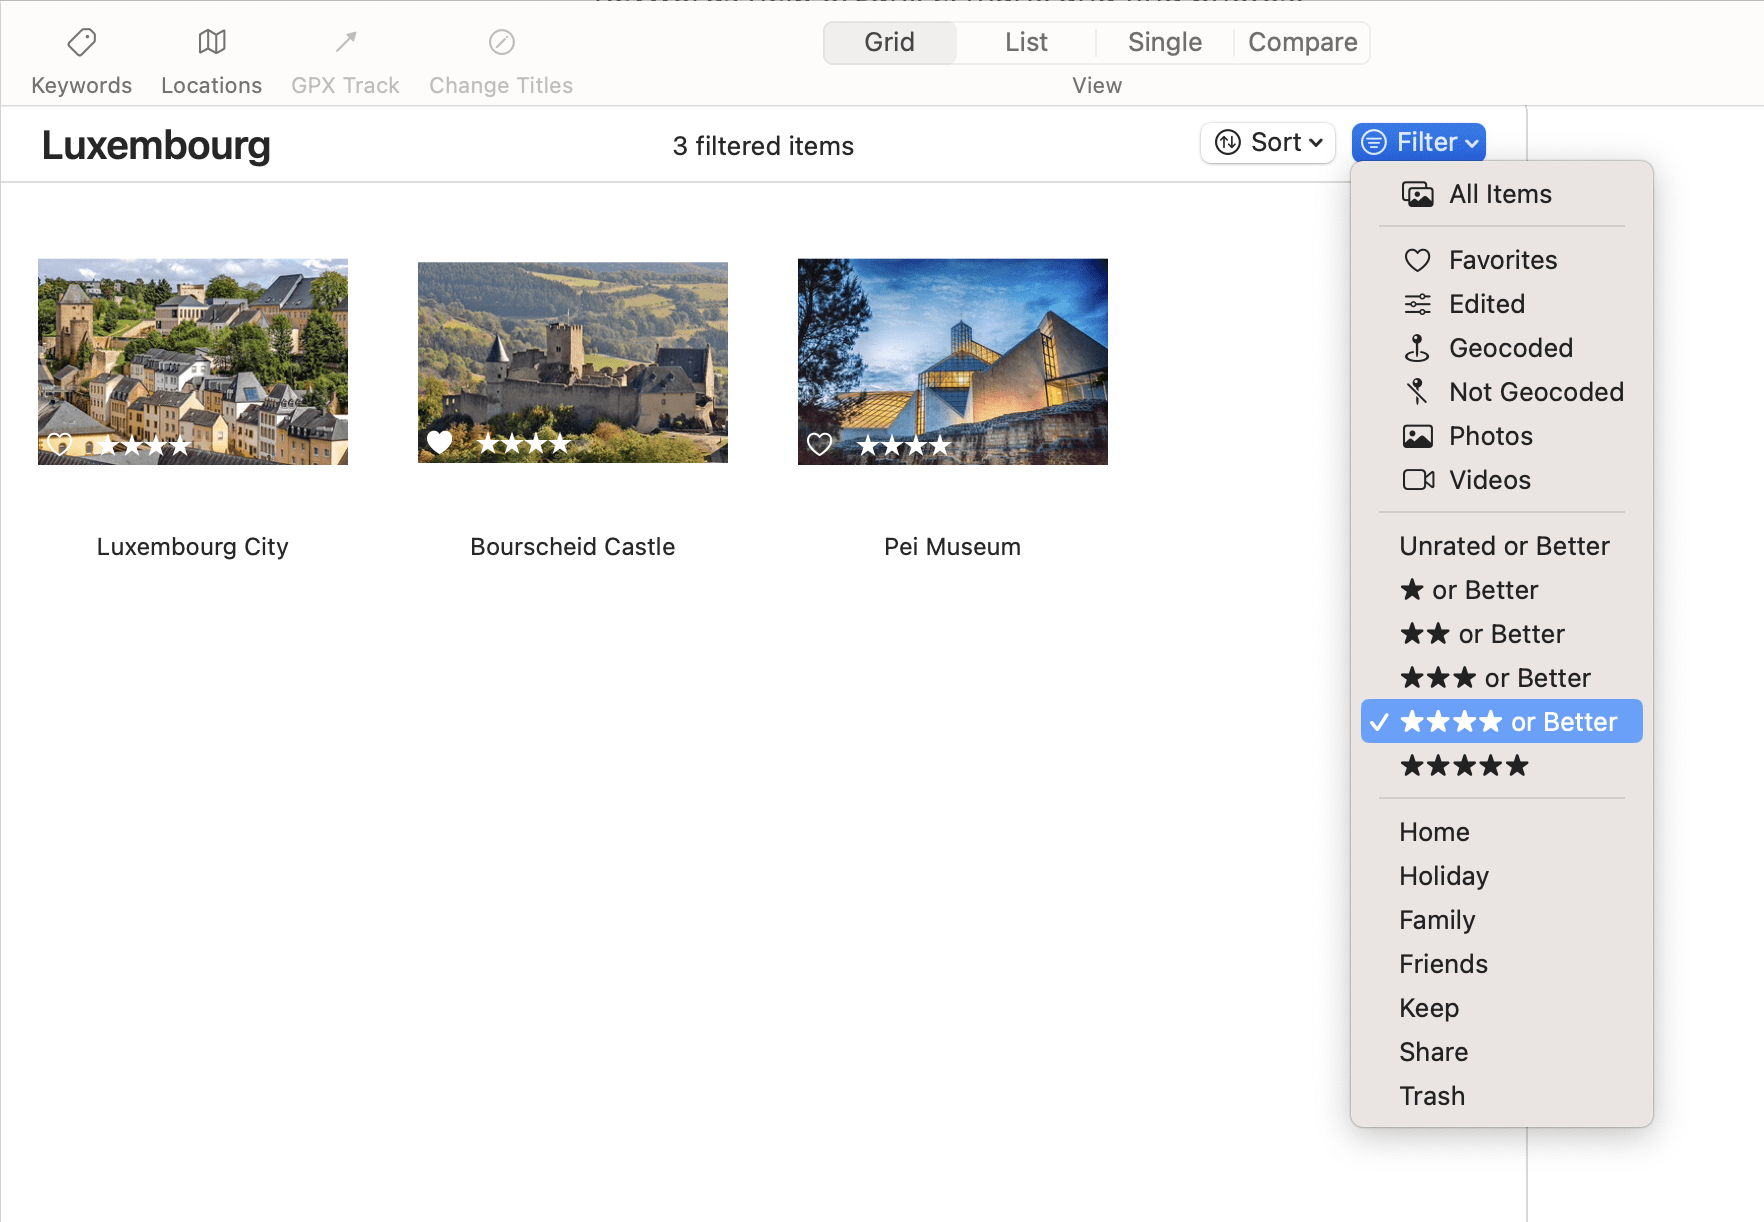Filter by Trash keyword
Viewport: 1764px width, 1222px height.
[x=1501, y=1096]
